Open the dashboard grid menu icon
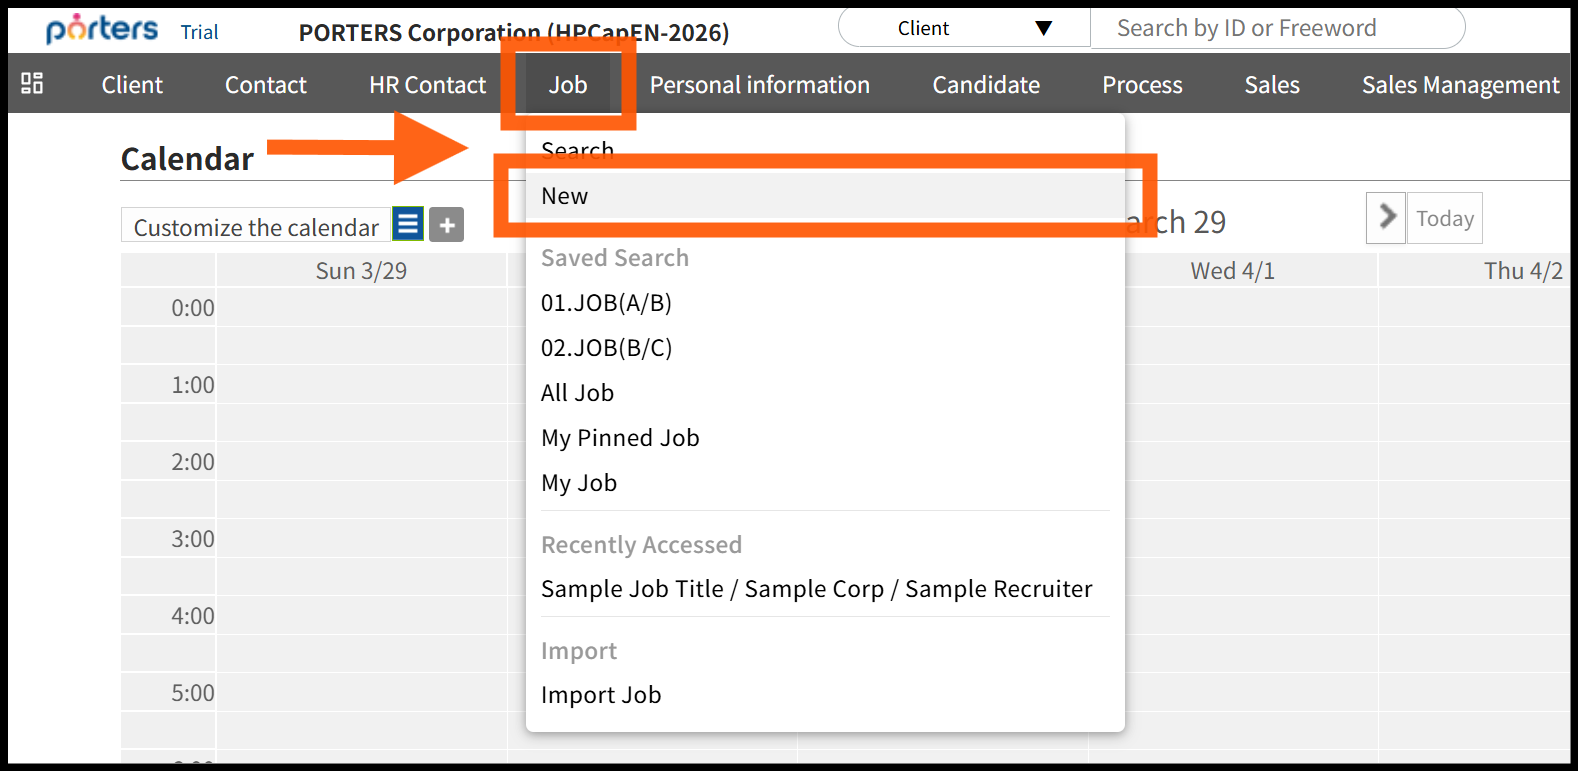Image resolution: width=1578 pixels, height=771 pixels. tap(32, 83)
